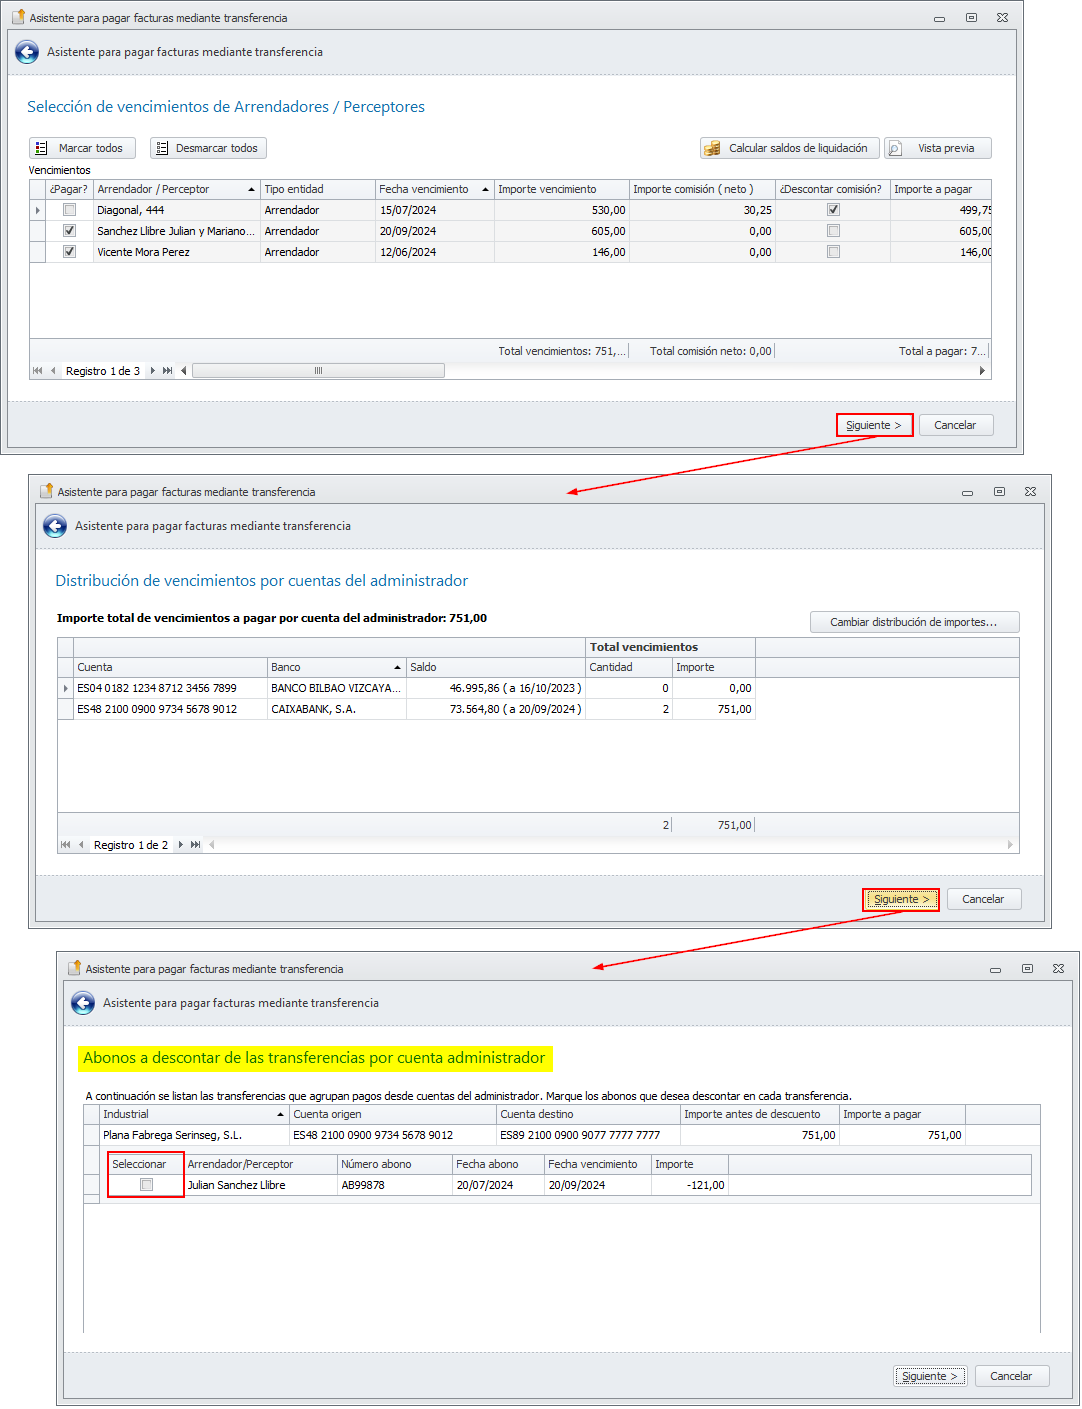Close the third wizard window

[1058, 969]
